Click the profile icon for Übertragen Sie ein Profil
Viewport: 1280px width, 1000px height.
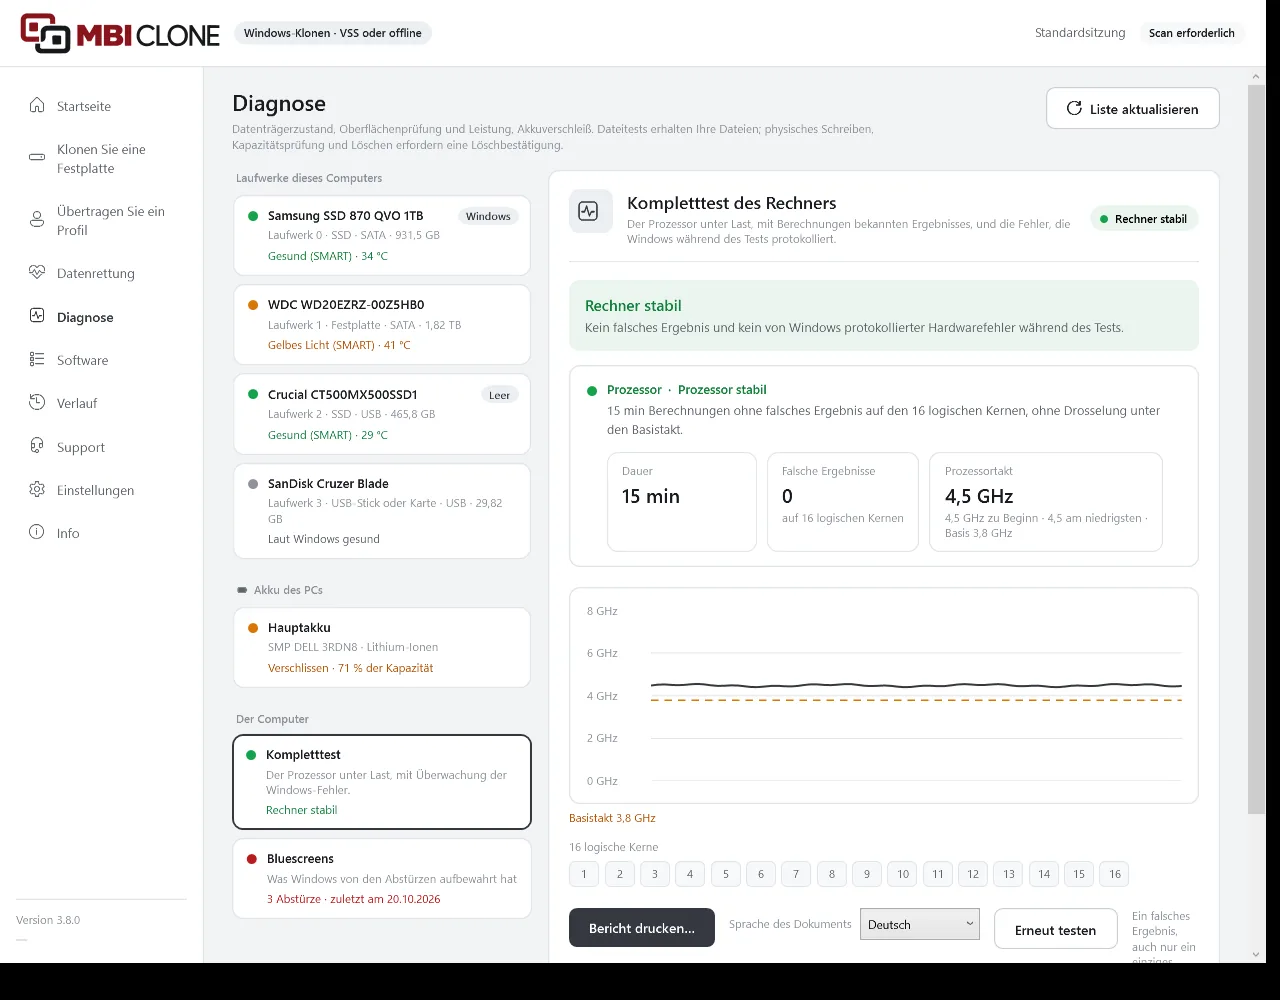(x=37, y=220)
